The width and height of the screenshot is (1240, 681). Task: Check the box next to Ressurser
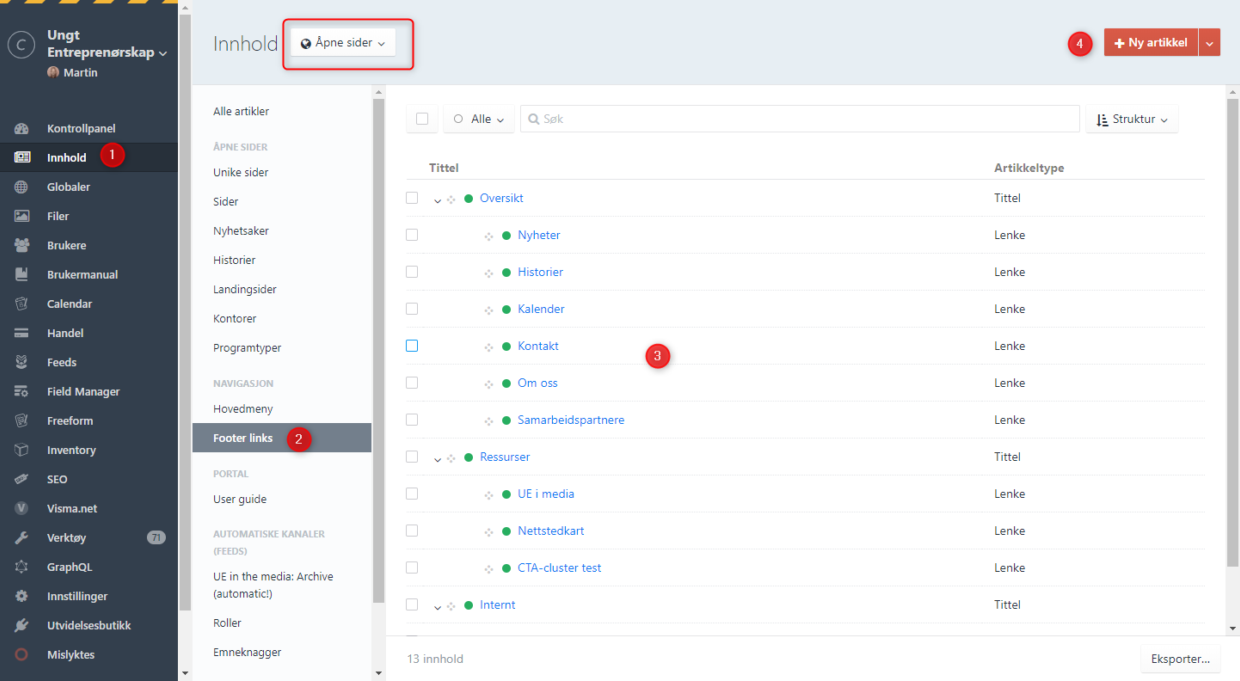click(412, 457)
